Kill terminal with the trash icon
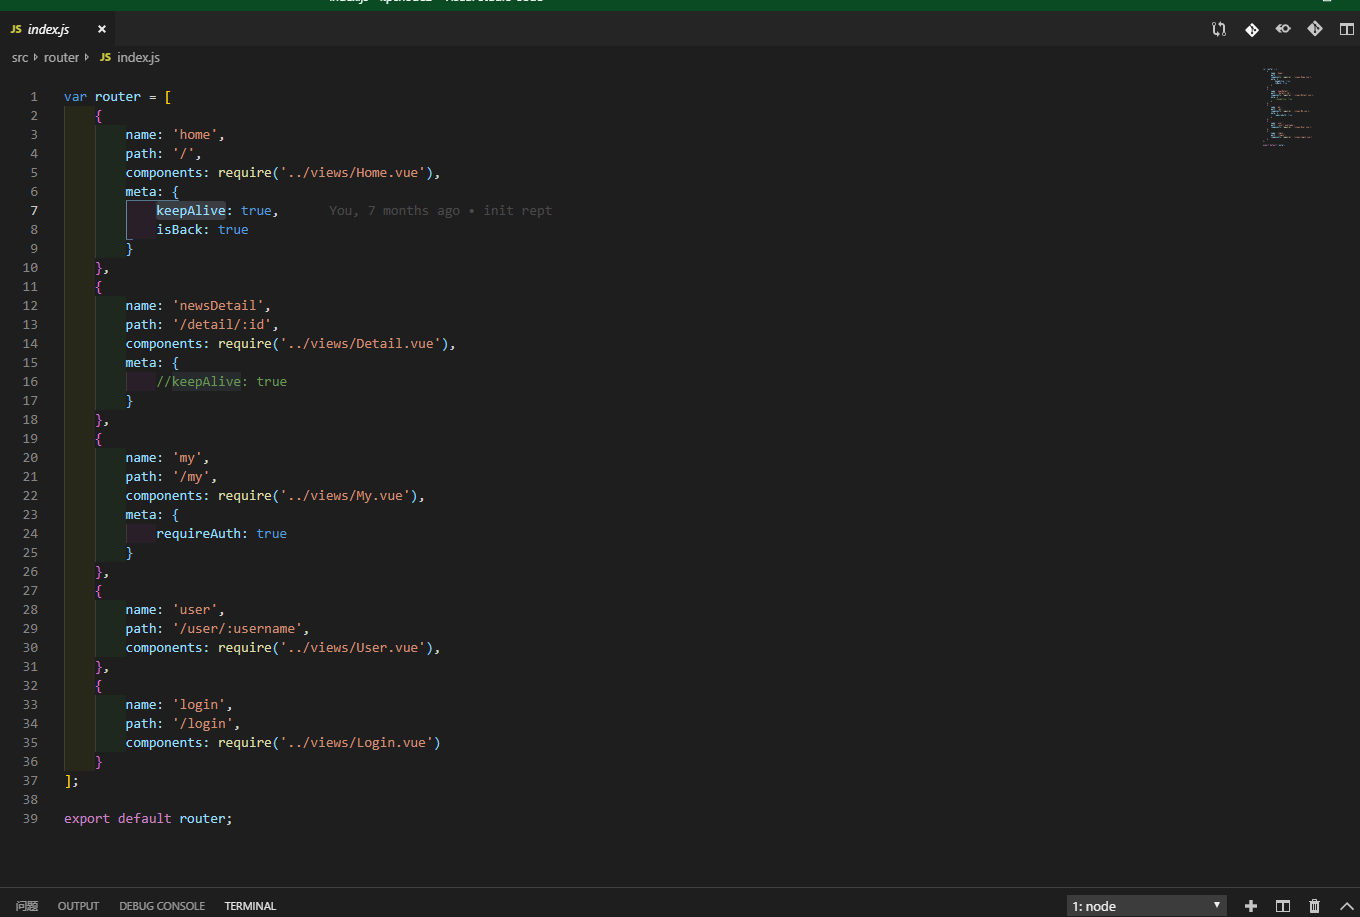The image size is (1360, 917). coord(1315,906)
